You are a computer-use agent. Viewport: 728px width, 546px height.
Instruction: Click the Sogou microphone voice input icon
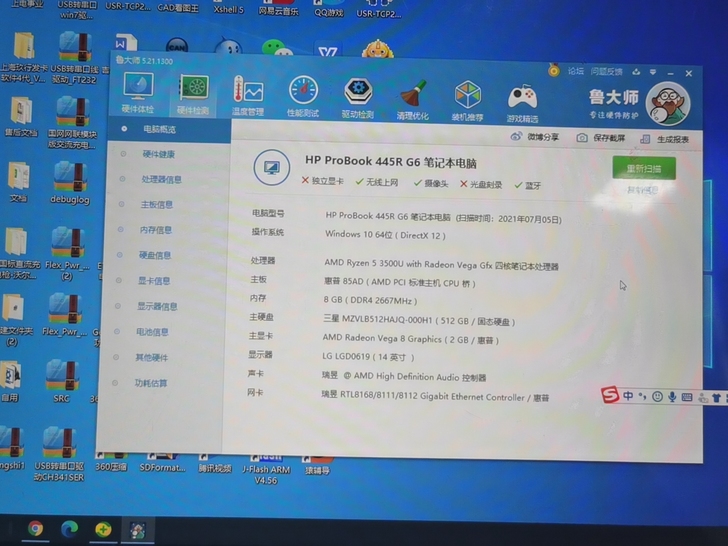[672, 397]
